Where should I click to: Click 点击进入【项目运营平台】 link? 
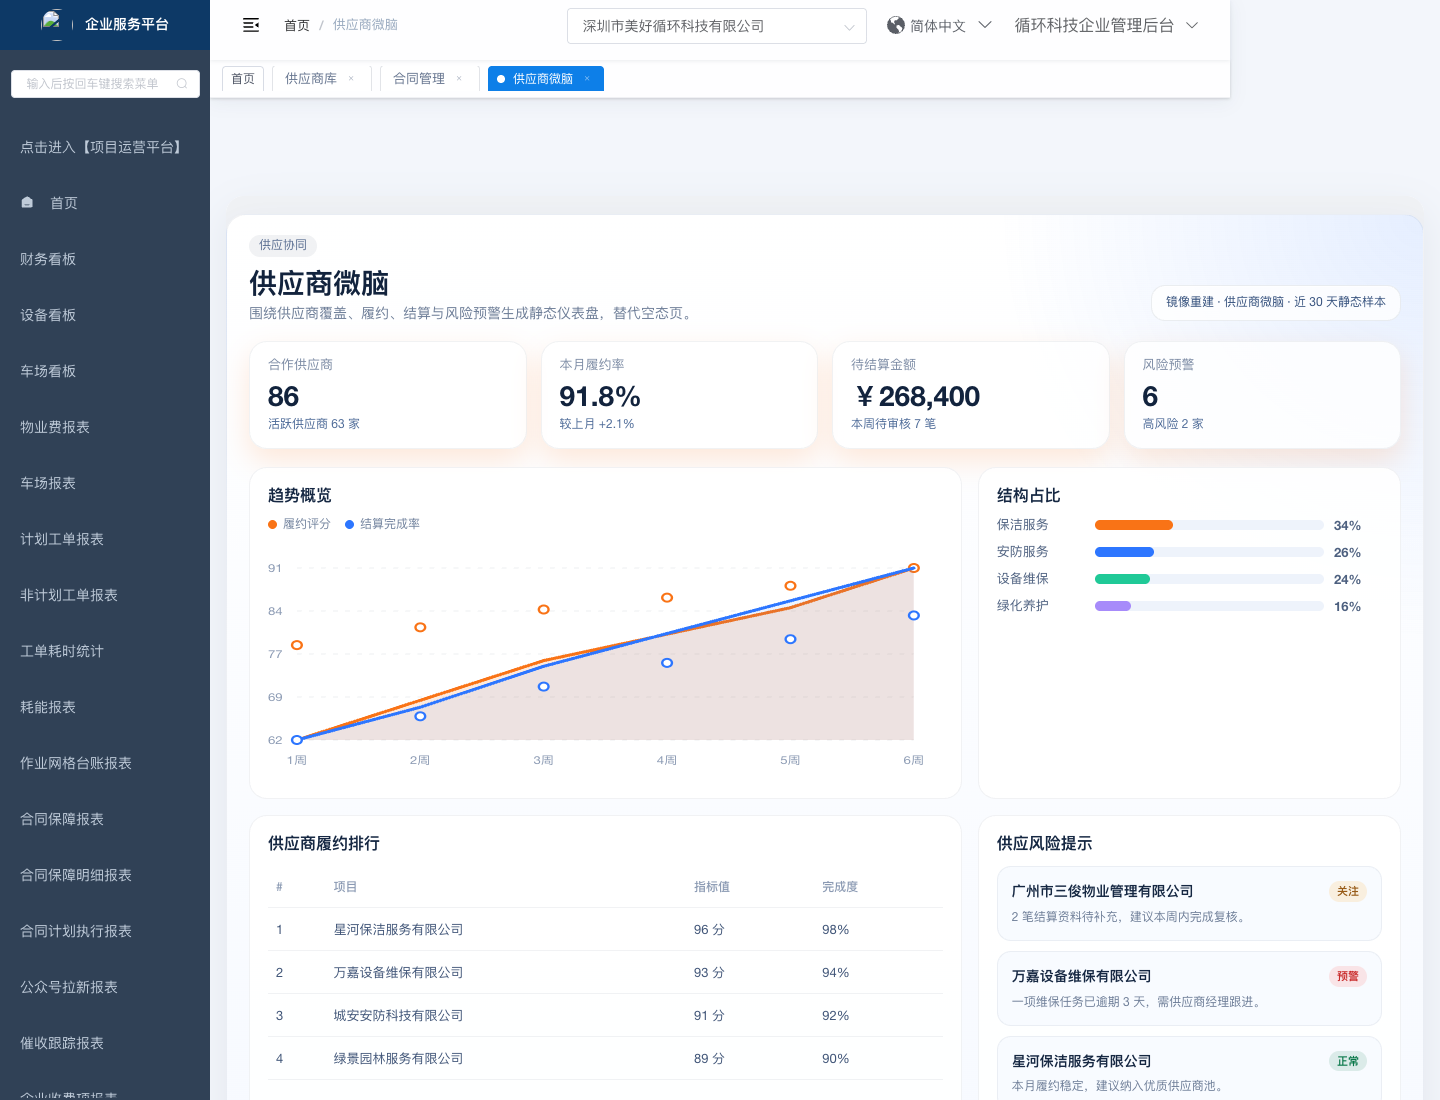[103, 147]
